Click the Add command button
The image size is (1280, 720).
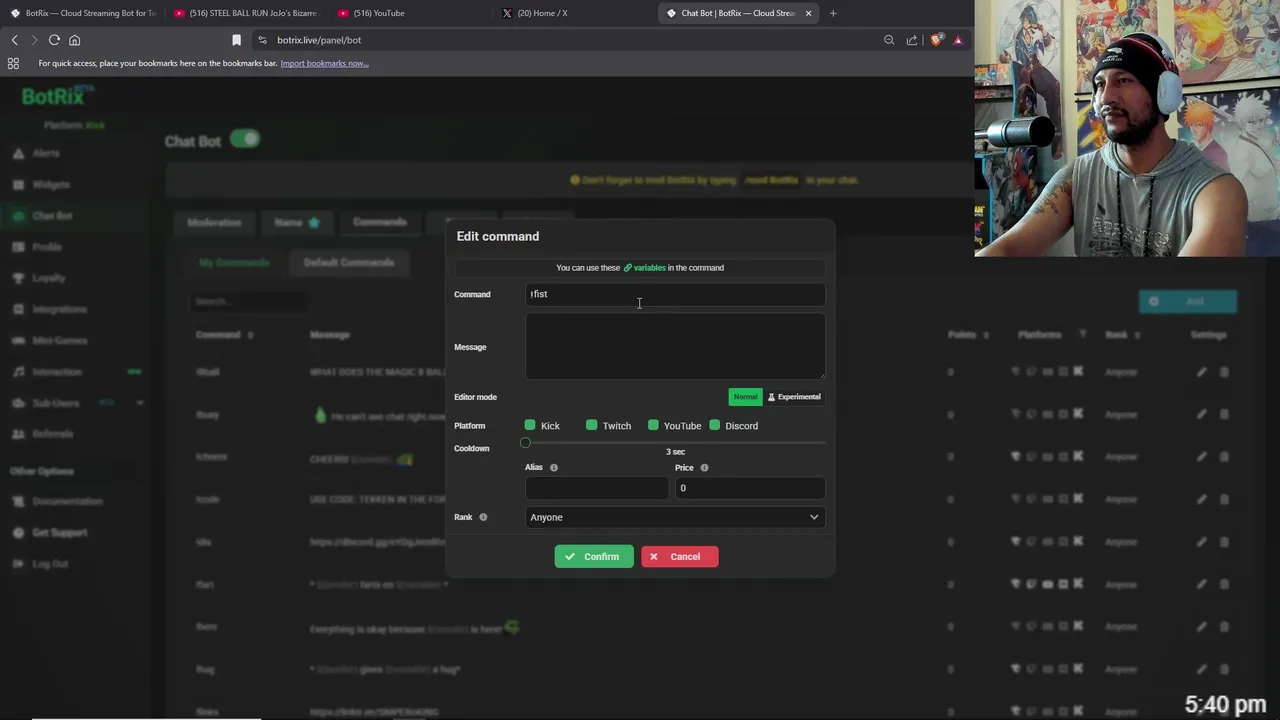point(1188,301)
